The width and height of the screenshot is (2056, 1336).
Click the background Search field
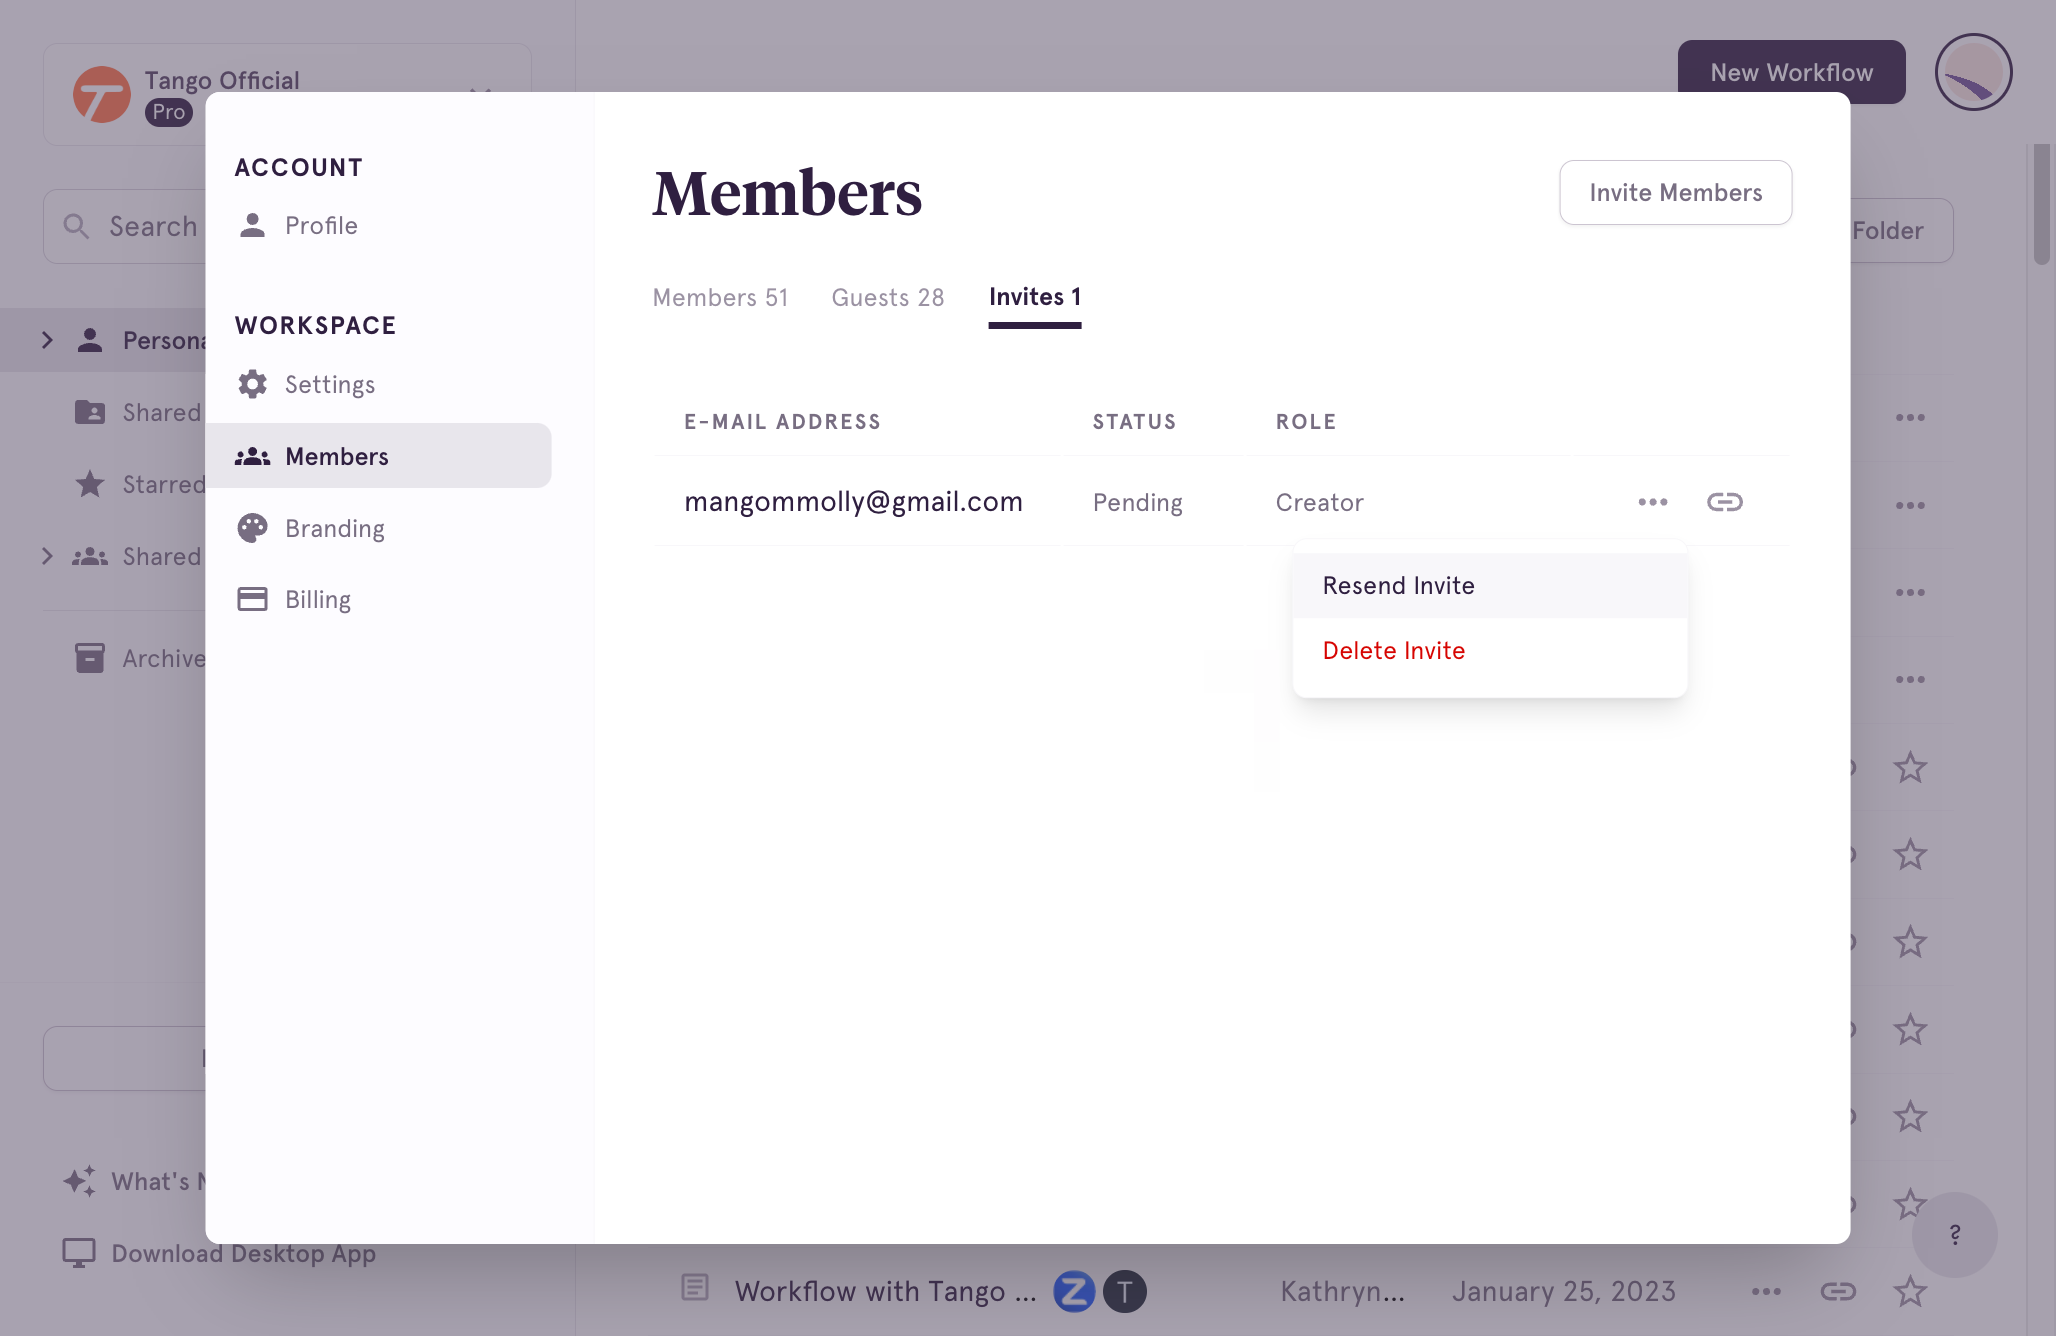(125, 227)
